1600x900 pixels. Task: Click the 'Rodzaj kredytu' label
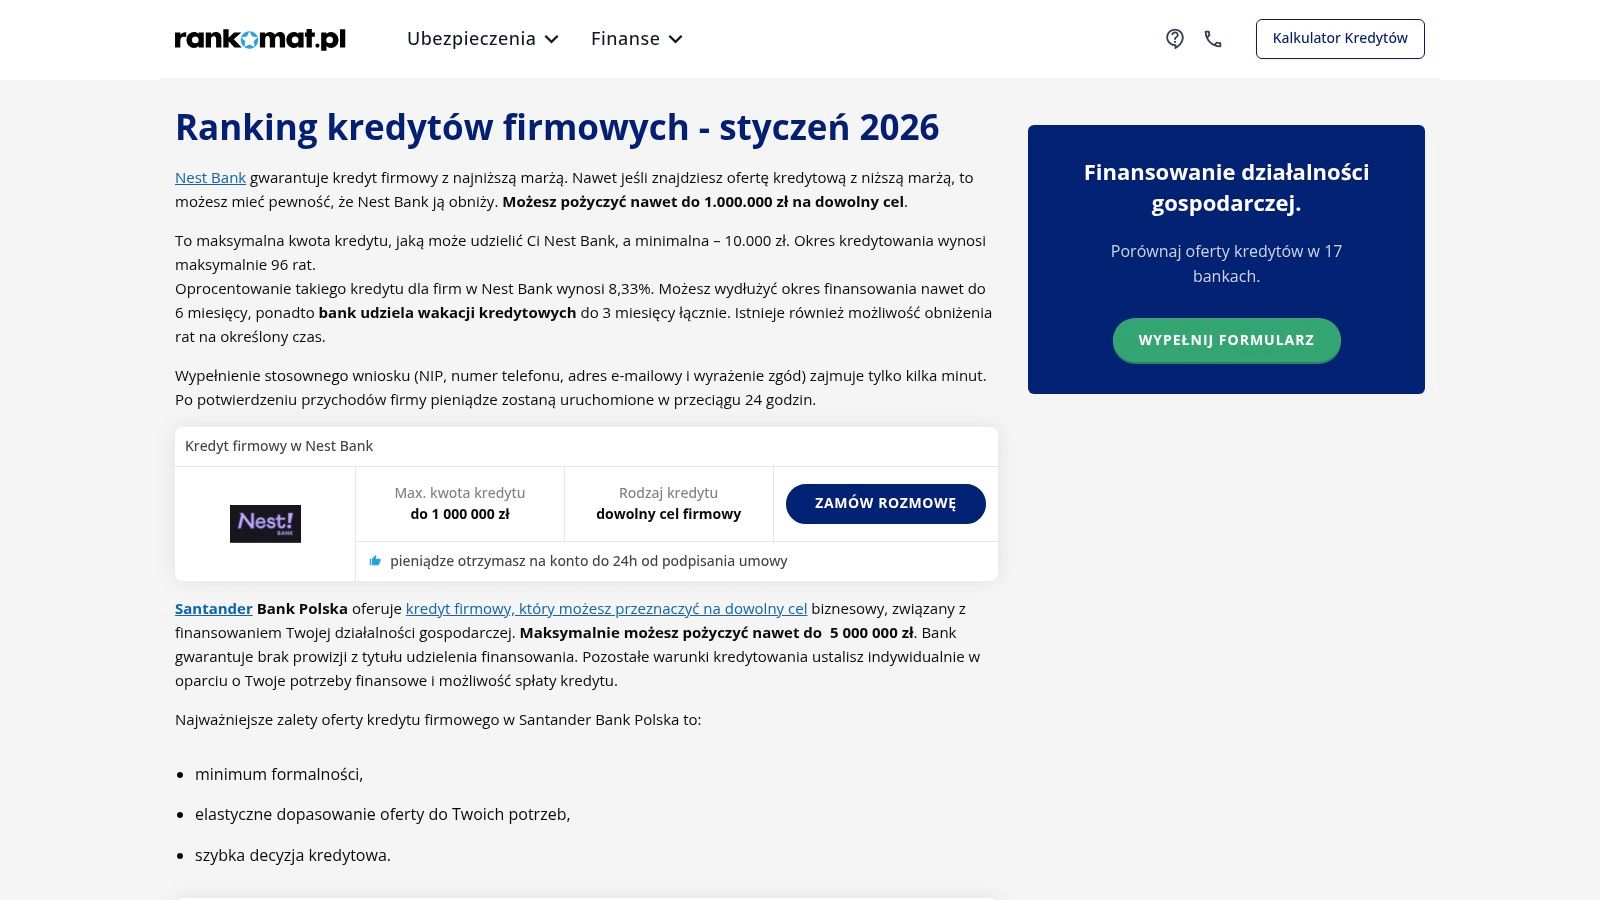click(669, 493)
